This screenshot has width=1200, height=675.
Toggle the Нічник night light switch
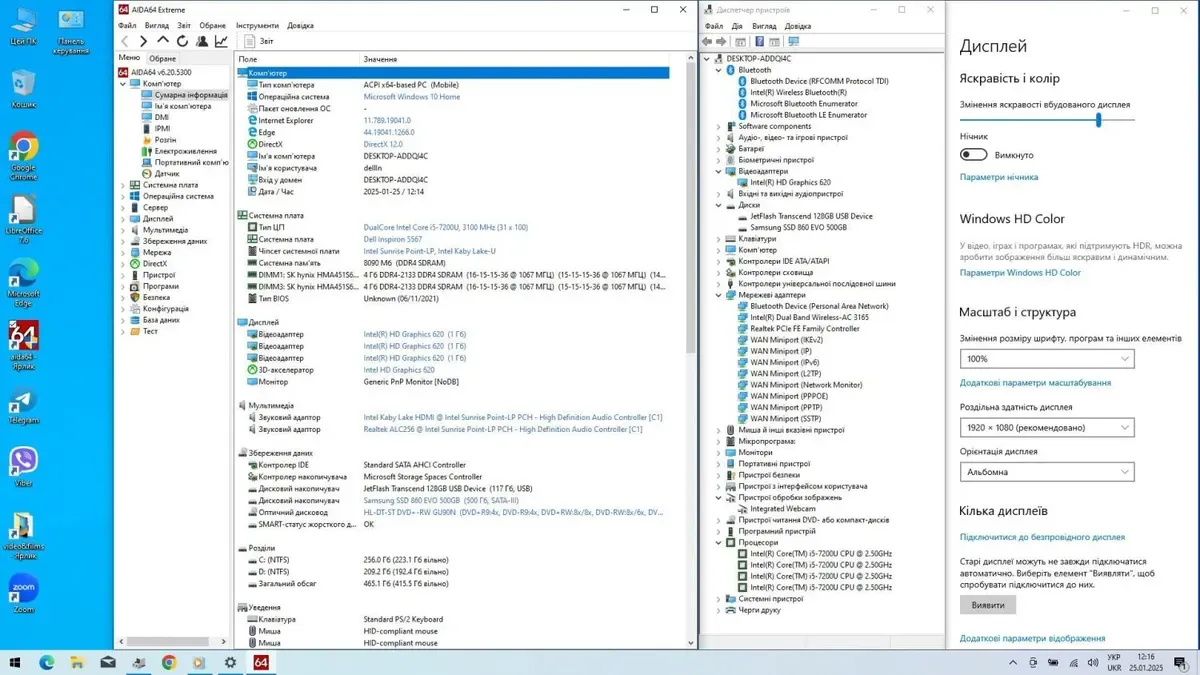973,155
